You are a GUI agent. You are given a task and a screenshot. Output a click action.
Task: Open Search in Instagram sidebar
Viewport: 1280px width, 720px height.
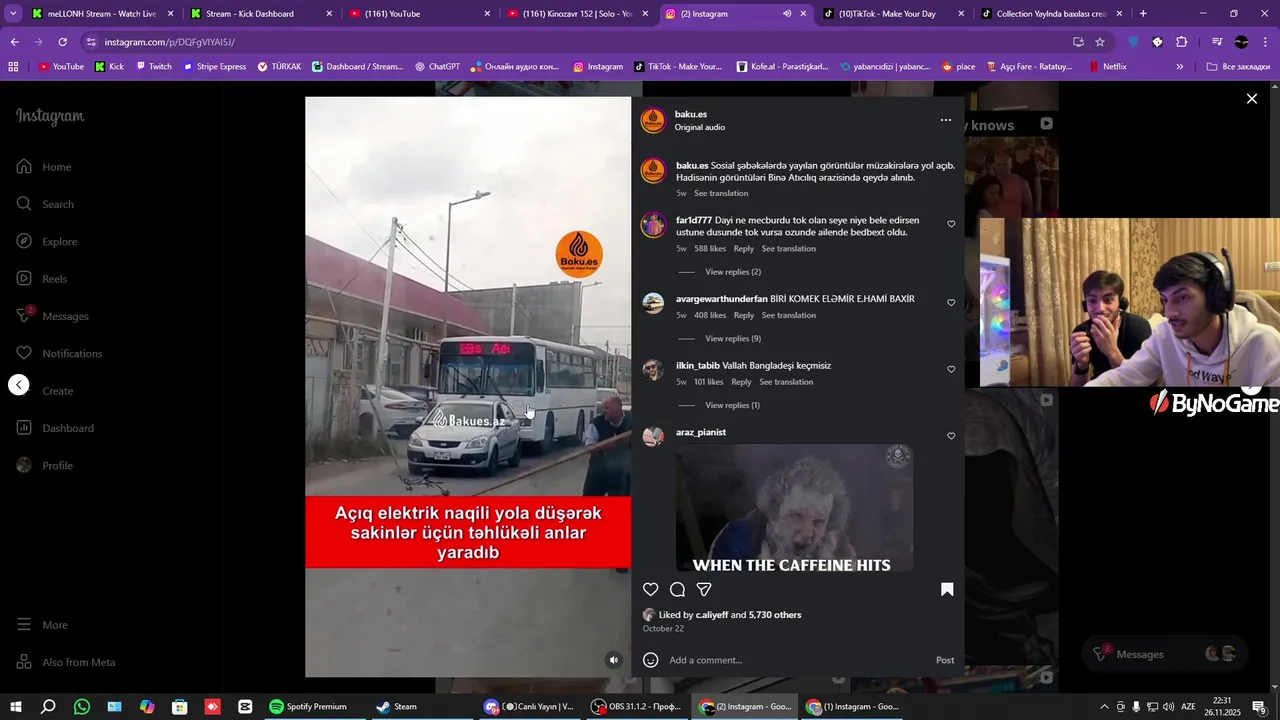[45, 204]
